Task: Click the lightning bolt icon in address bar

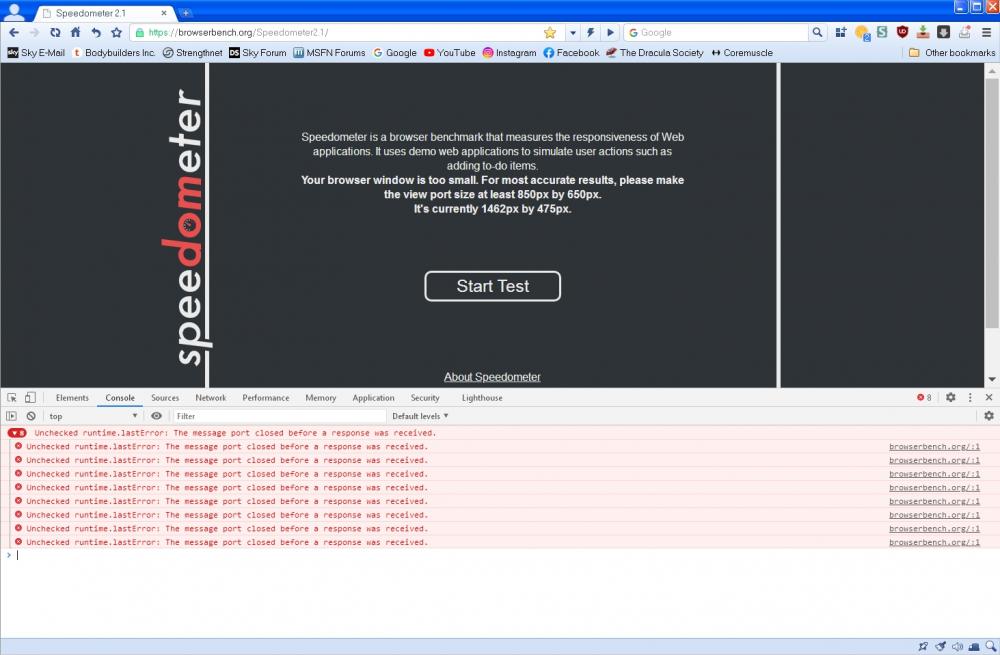Action: 591,33
